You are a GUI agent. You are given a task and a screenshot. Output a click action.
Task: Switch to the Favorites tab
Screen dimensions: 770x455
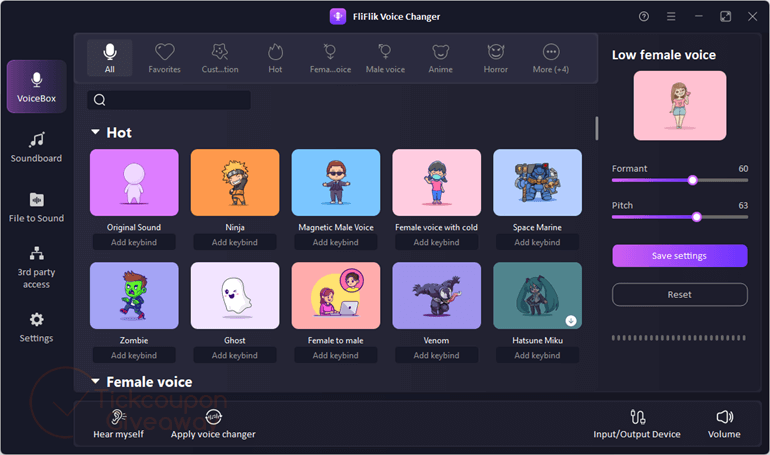pyautogui.click(x=165, y=58)
